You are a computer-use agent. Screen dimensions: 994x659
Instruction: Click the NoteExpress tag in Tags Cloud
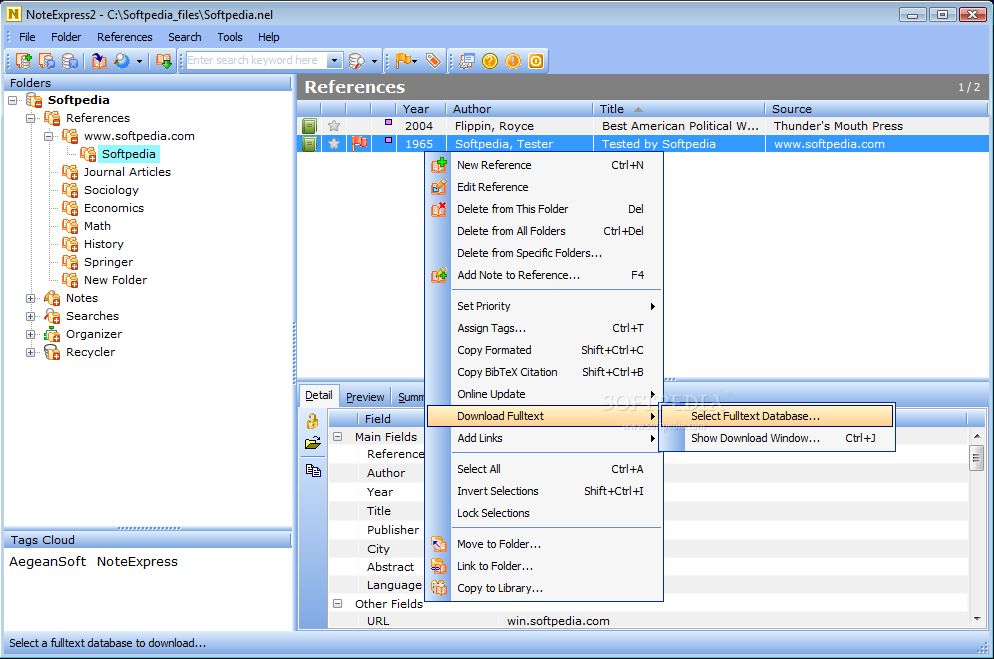click(137, 561)
